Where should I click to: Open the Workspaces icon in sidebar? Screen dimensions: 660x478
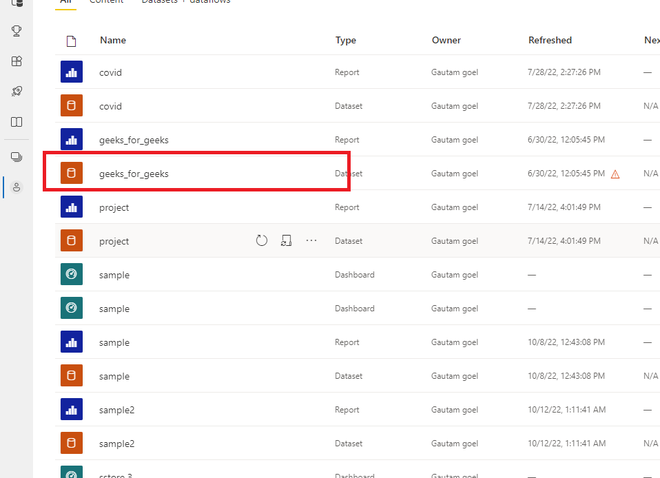click(16, 157)
